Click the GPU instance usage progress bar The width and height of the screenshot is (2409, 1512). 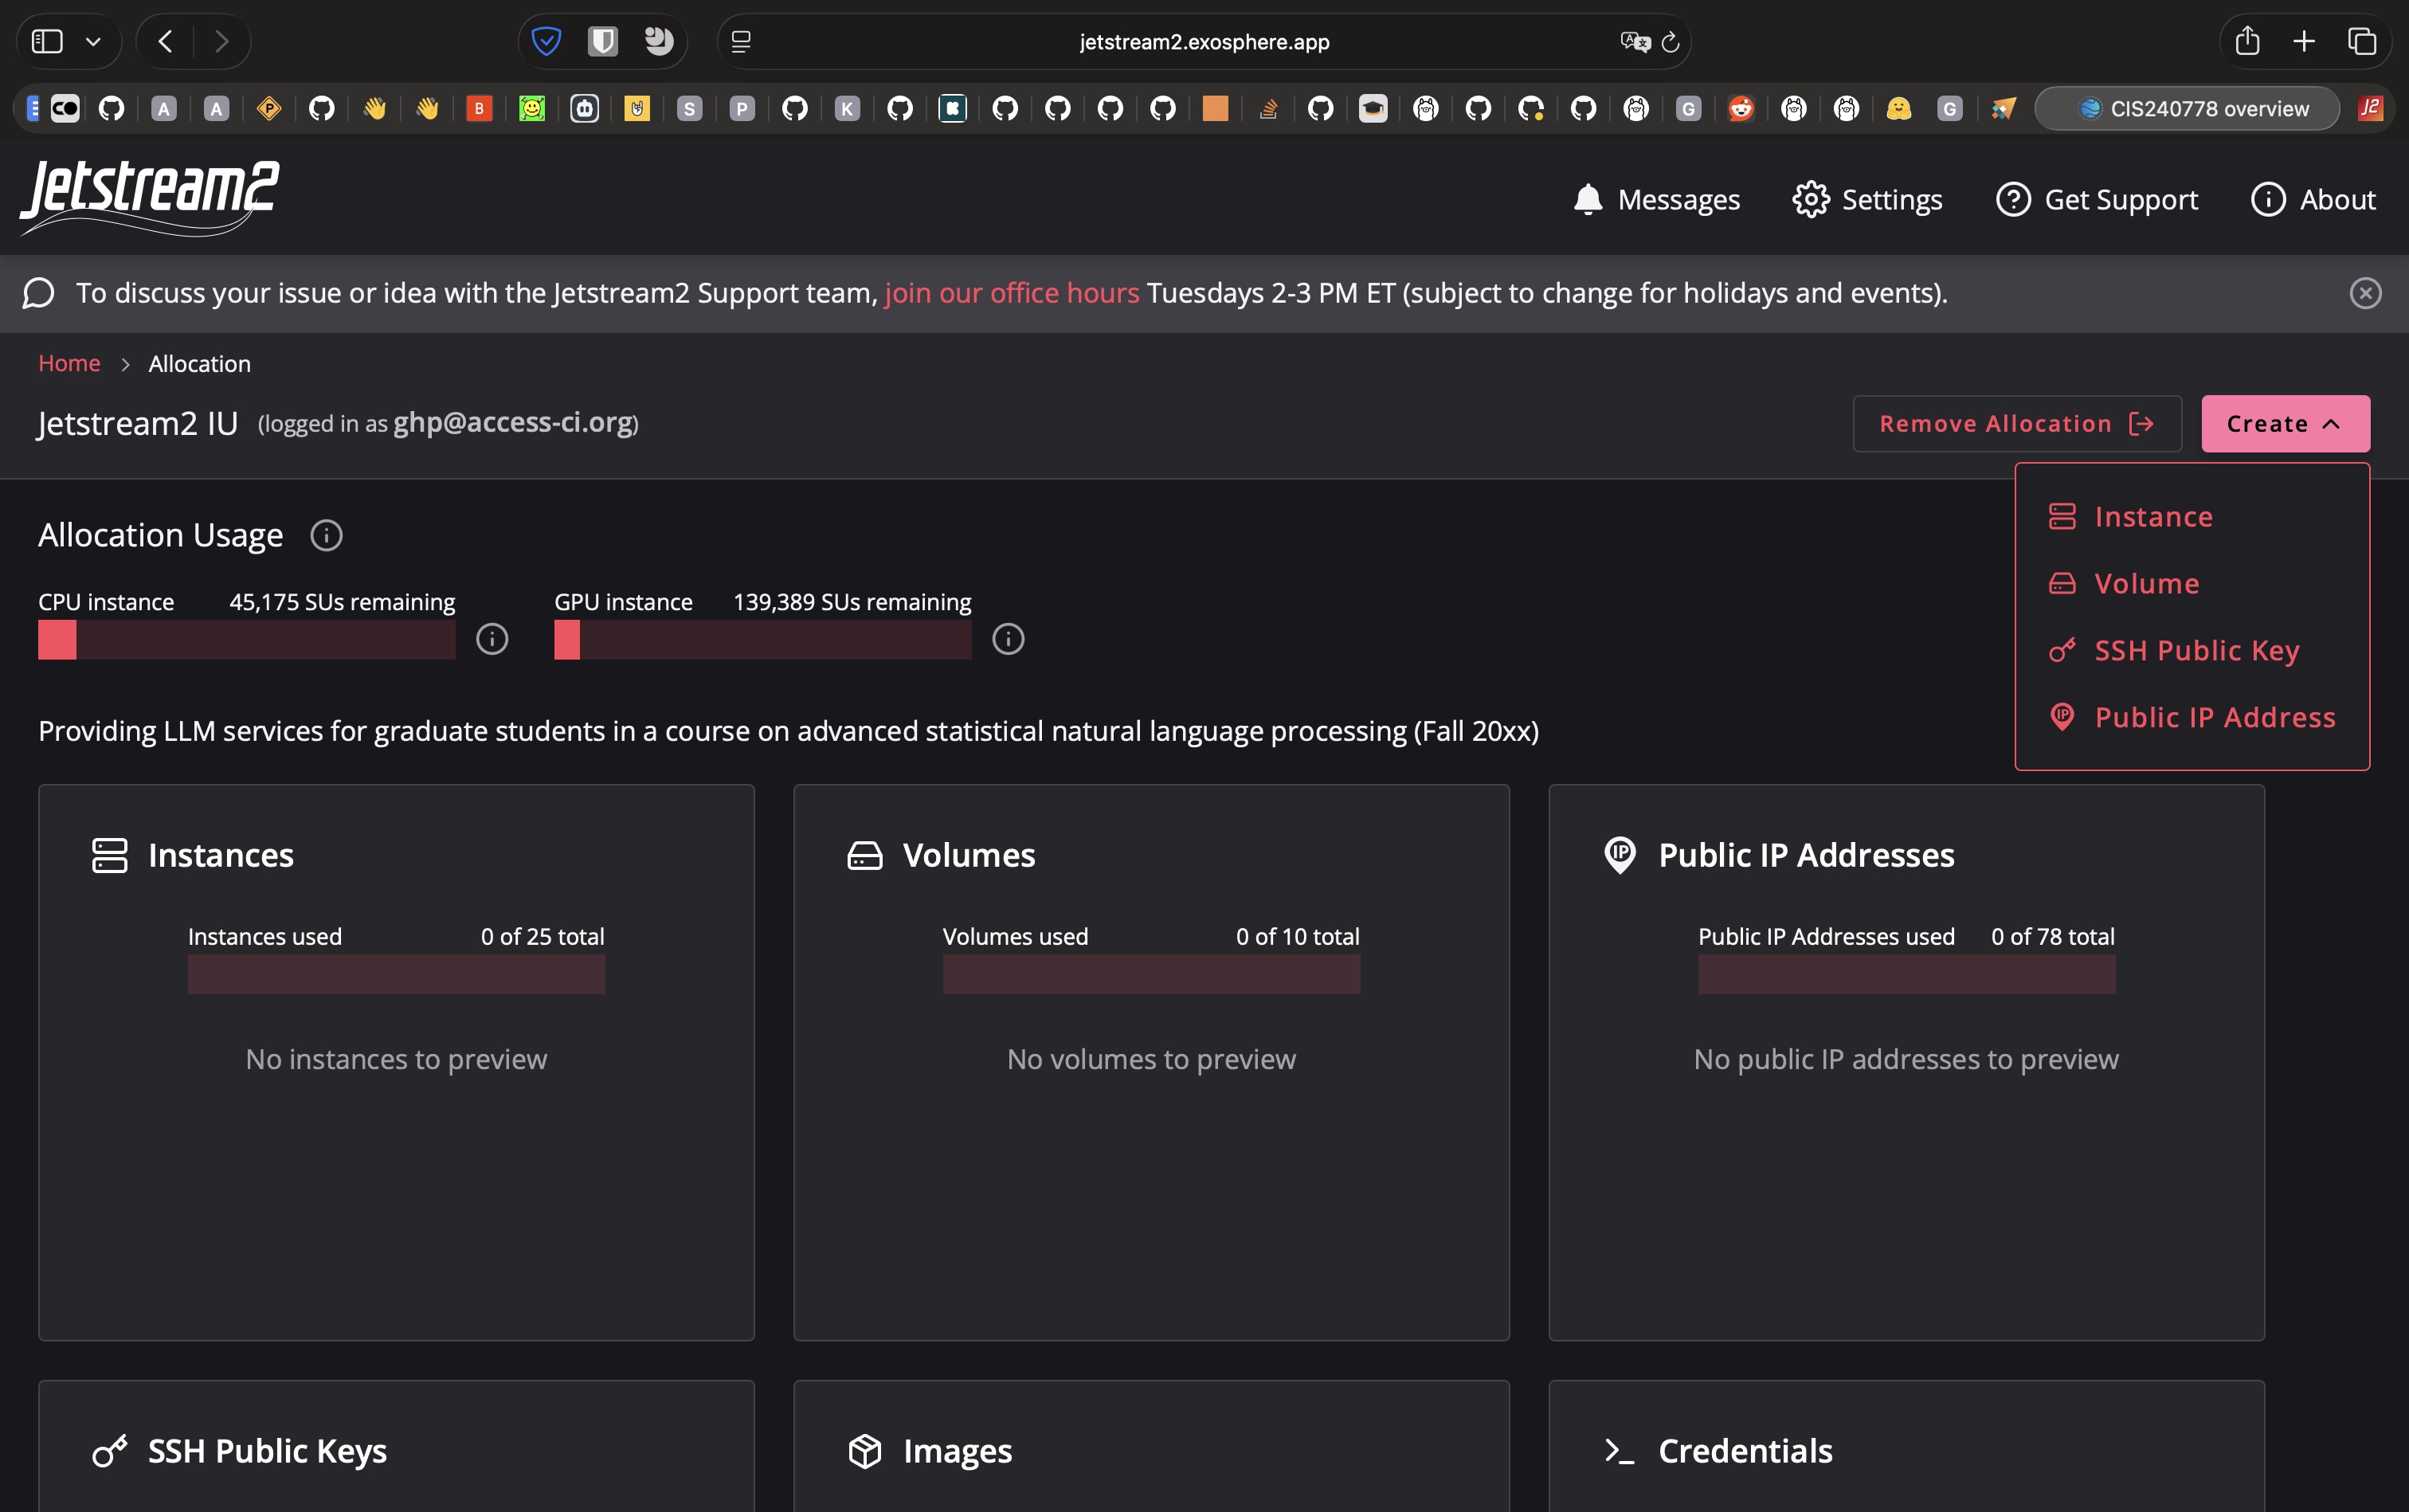762,639
